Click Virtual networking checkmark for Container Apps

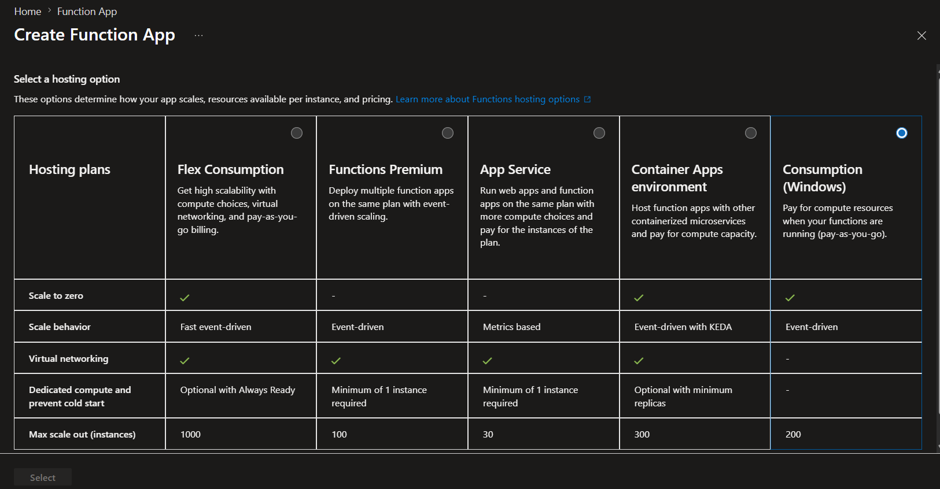(639, 360)
